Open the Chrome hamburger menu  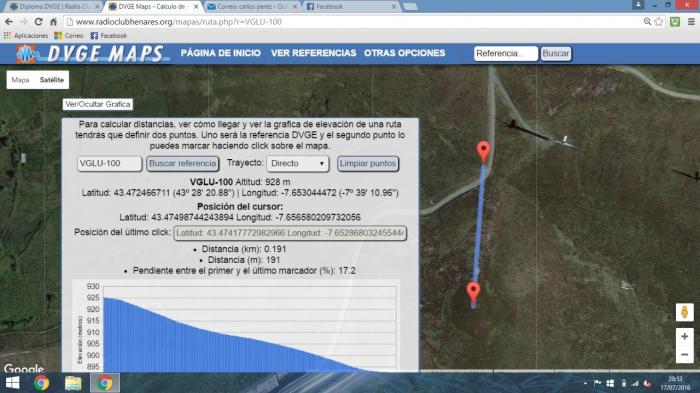pos(691,21)
